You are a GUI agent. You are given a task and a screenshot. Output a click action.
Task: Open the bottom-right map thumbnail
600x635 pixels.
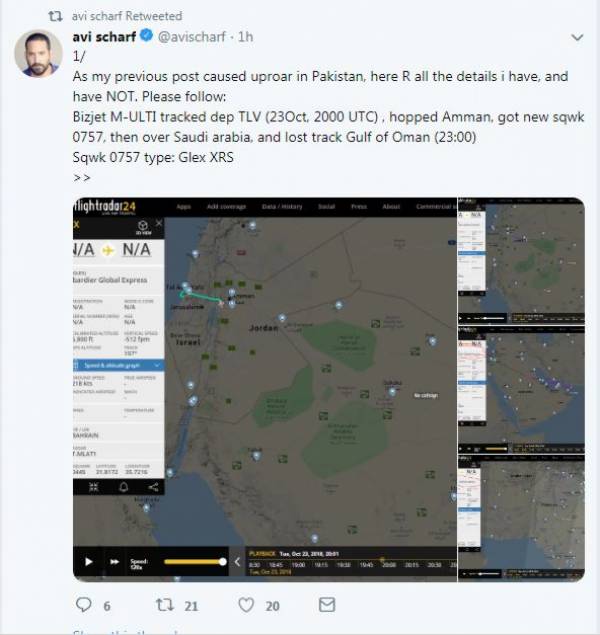click(521, 519)
